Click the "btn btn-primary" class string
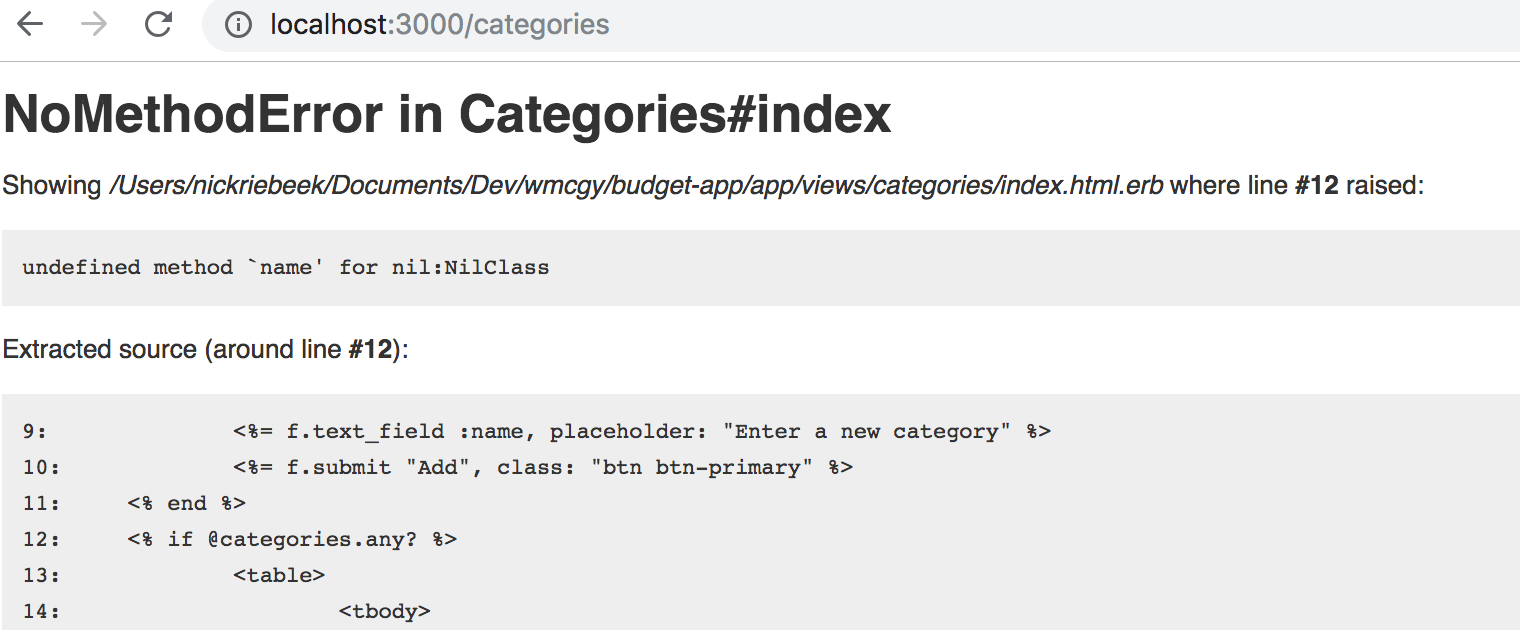Image resolution: width=1520 pixels, height=630 pixels. 702,467
